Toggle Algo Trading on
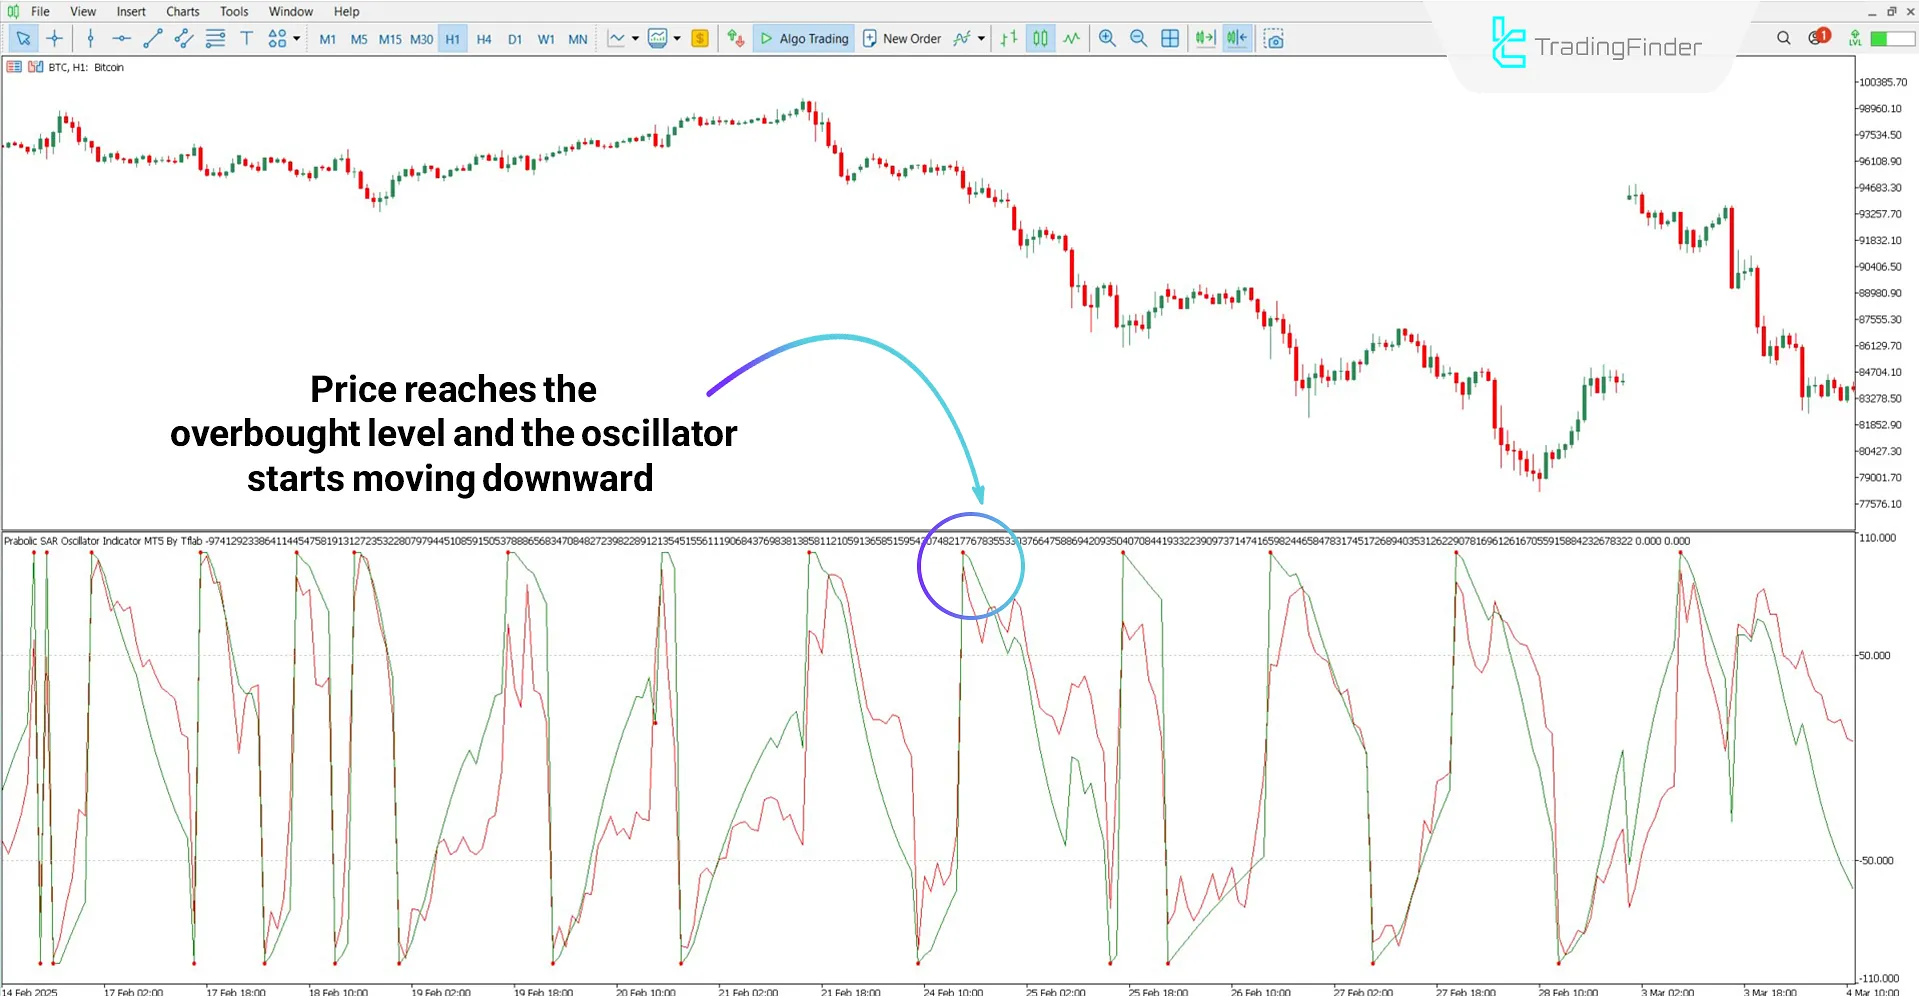Viewport: 1919px width, 996px height. coord(803,38)
